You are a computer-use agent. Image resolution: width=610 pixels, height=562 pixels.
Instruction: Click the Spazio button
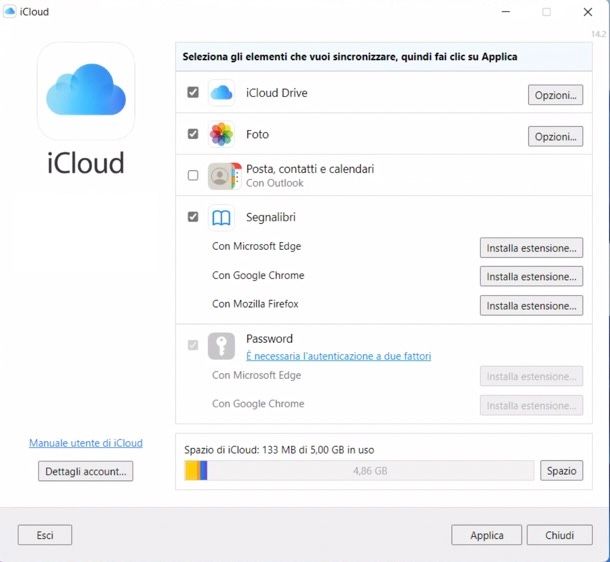pos(561,471)
